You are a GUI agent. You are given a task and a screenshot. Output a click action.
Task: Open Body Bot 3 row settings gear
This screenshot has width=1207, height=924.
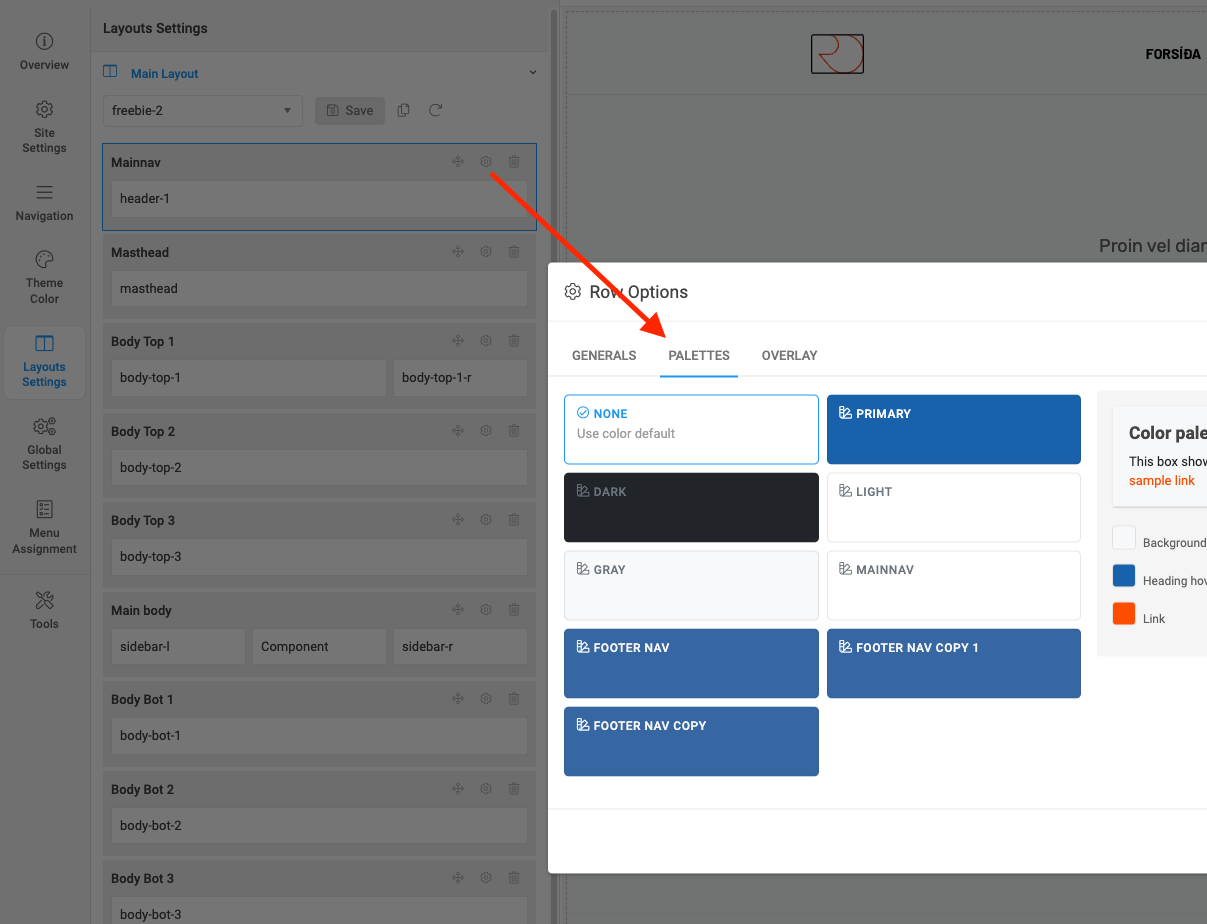point(486,878)
